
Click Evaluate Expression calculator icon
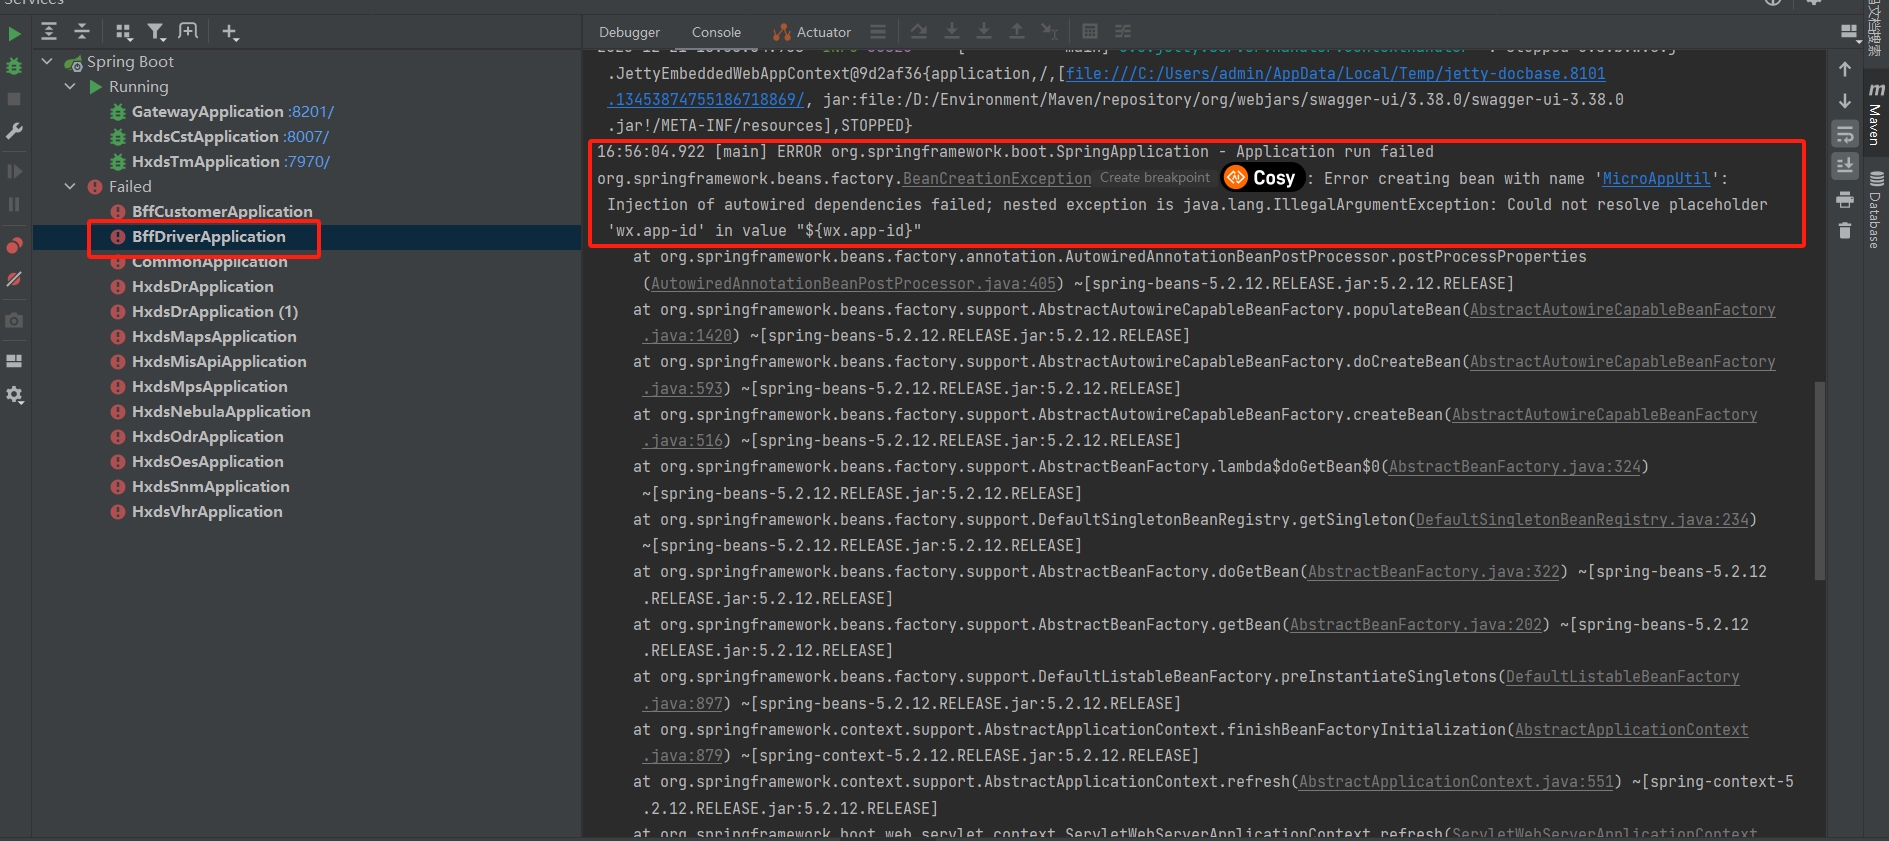(x=1090, y=31)
